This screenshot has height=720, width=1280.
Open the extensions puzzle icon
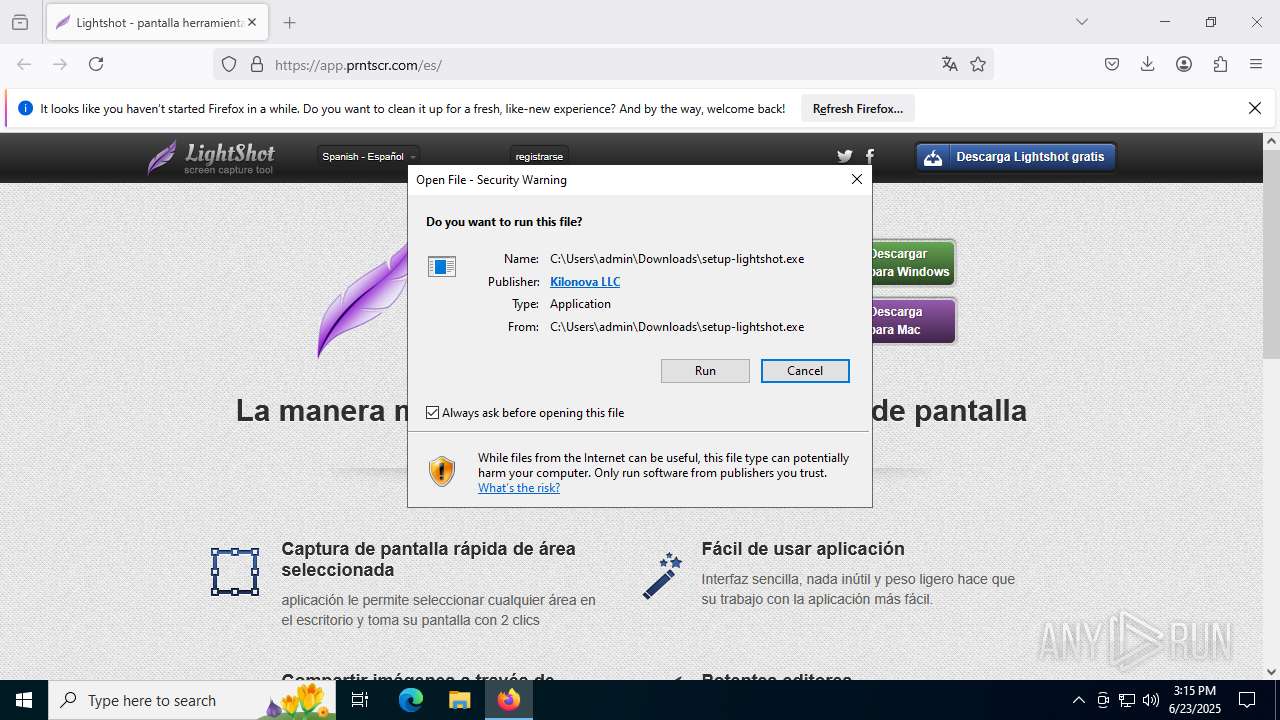[1220, 64]
